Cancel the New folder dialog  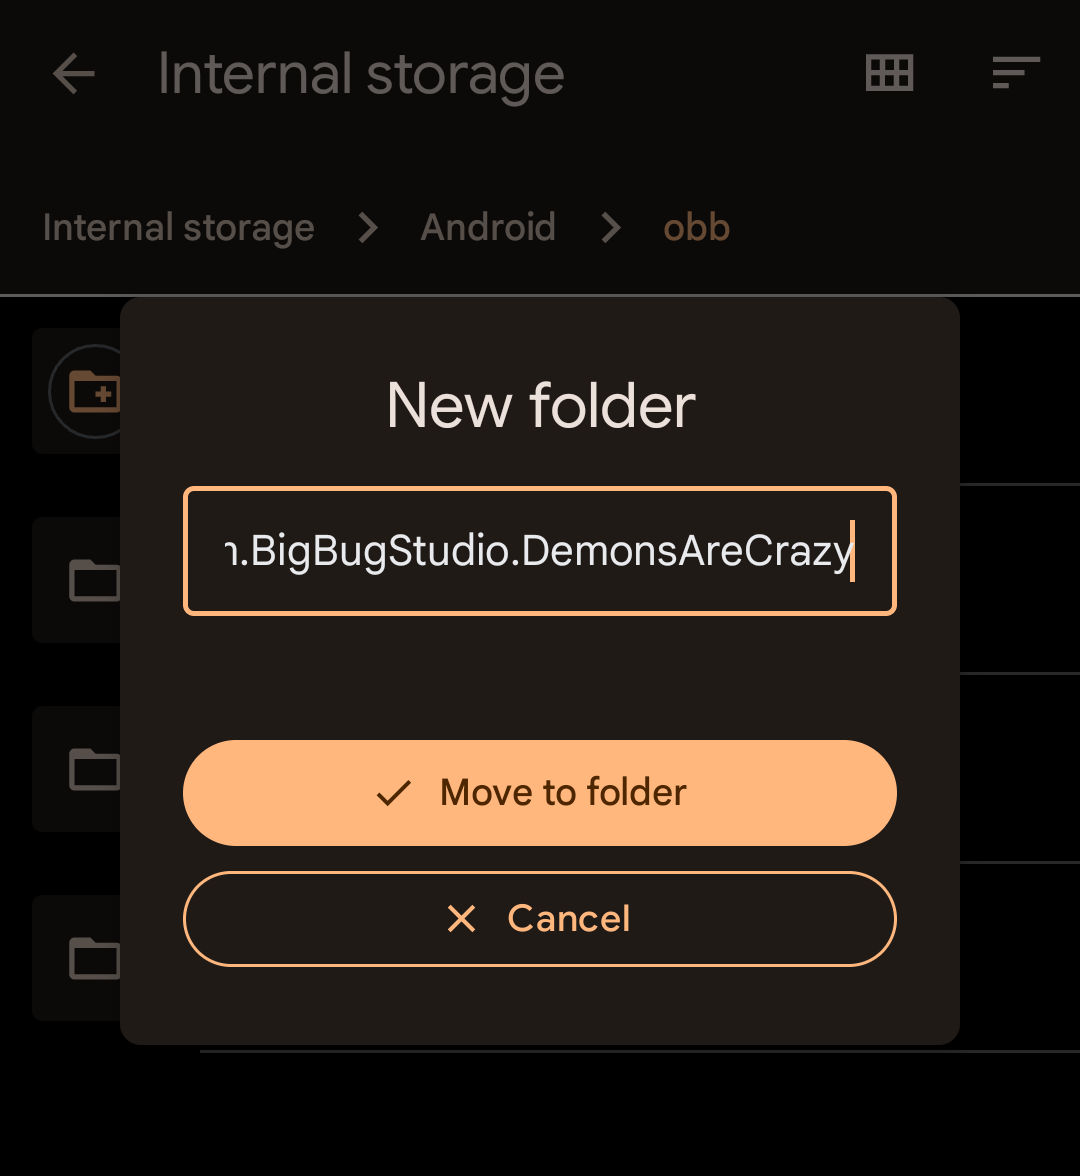pyautogui.click(x=540, y=918)
